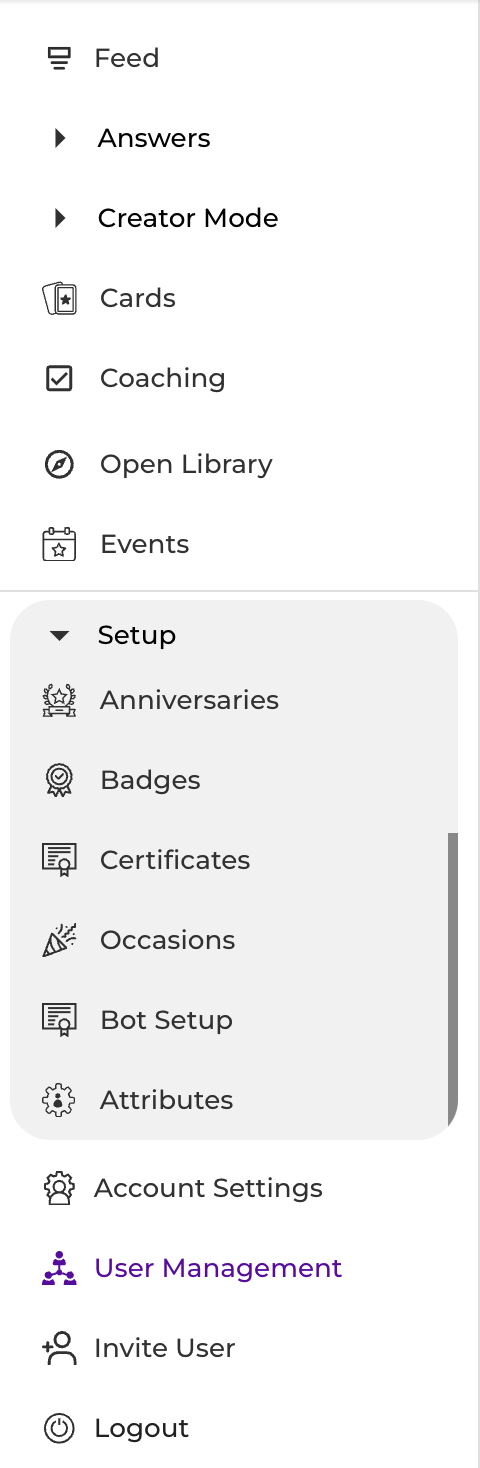Click the Occasions party popper icon
480x1468 pixels.
point(59,940)
